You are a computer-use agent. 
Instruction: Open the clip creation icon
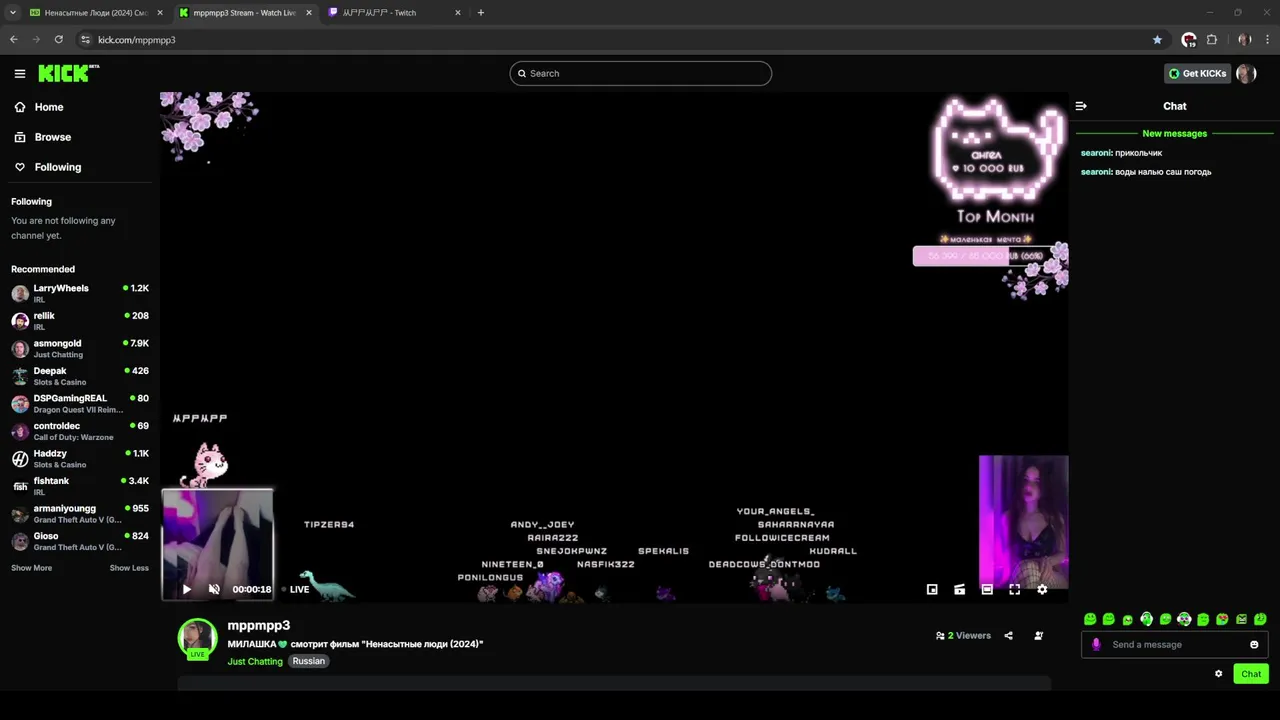pyautogui.click(x=960, y=589)
